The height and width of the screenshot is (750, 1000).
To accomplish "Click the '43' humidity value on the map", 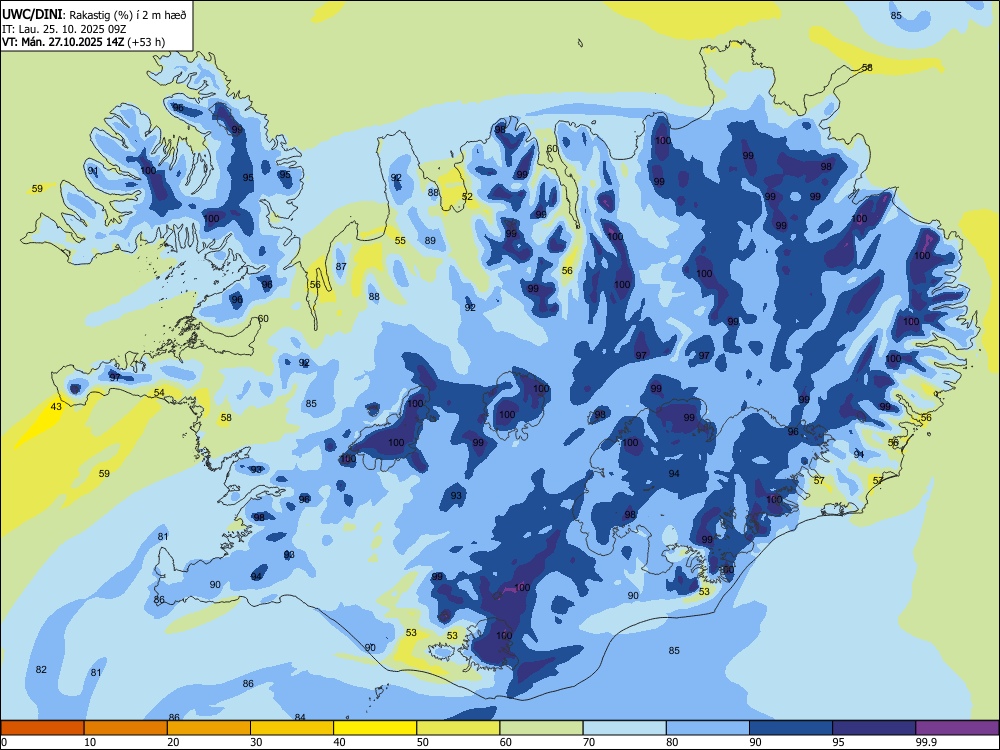I will (56, 406).
